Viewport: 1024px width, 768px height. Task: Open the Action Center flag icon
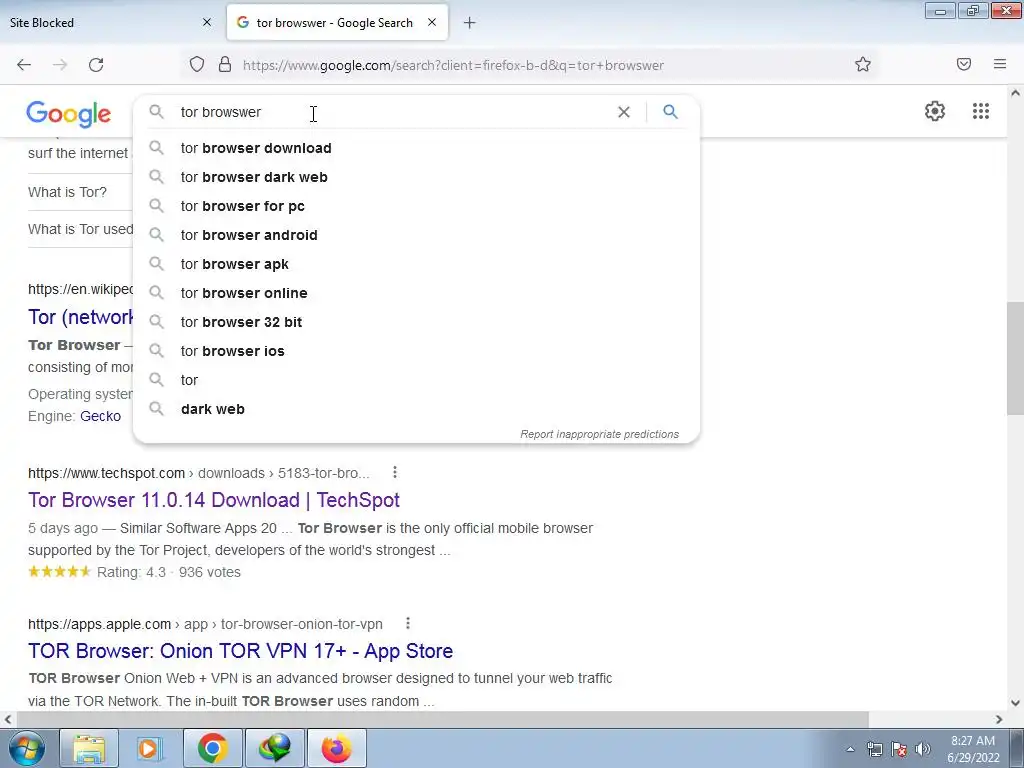click(899, 749)
